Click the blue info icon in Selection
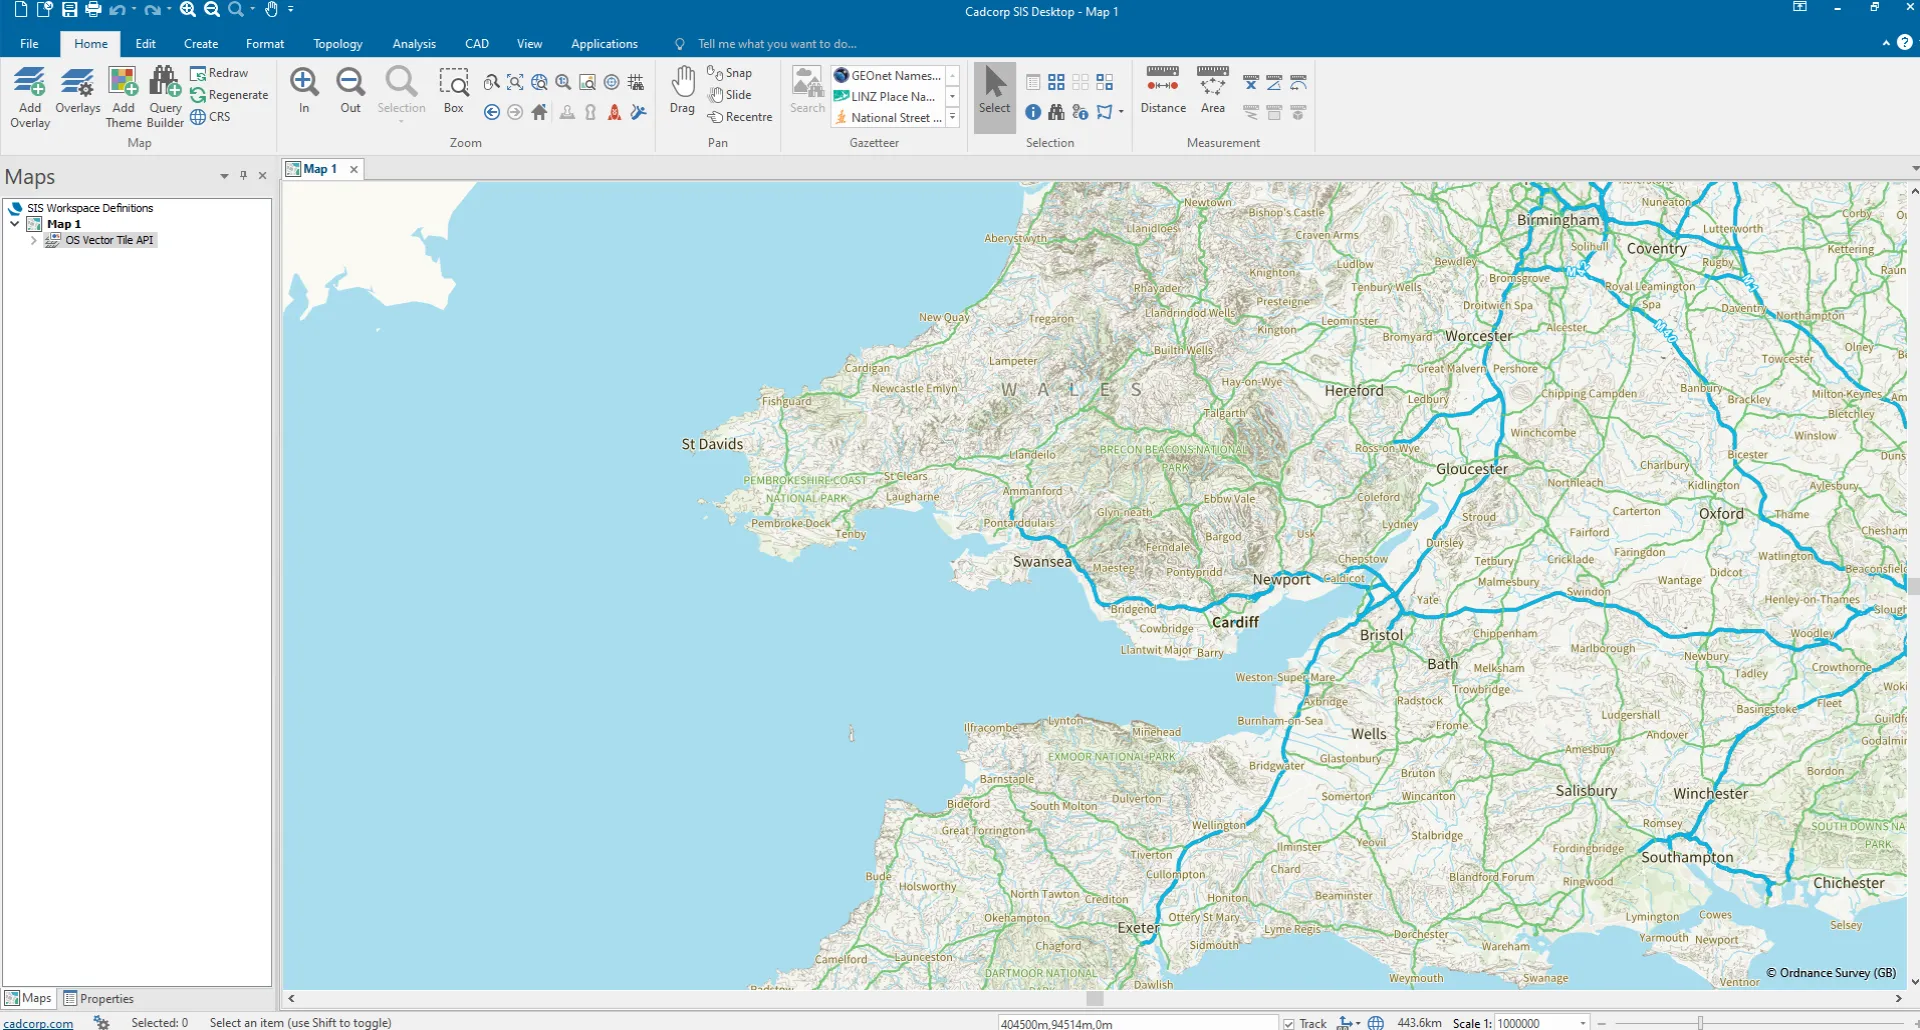Image resolution: width=1920 pixels, height=1030 pixels. pyautogui.click(x=1033, y=112)
